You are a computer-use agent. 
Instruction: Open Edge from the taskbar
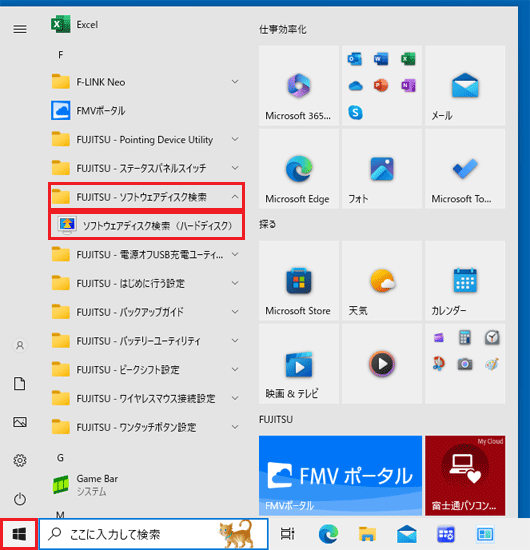(329, 534)
